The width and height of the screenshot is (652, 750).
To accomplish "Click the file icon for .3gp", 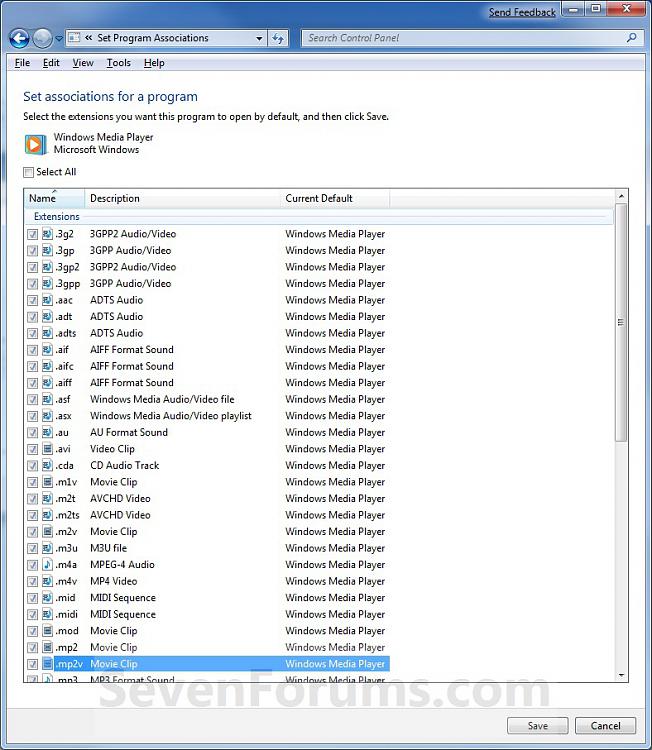I will coord(47,251).
